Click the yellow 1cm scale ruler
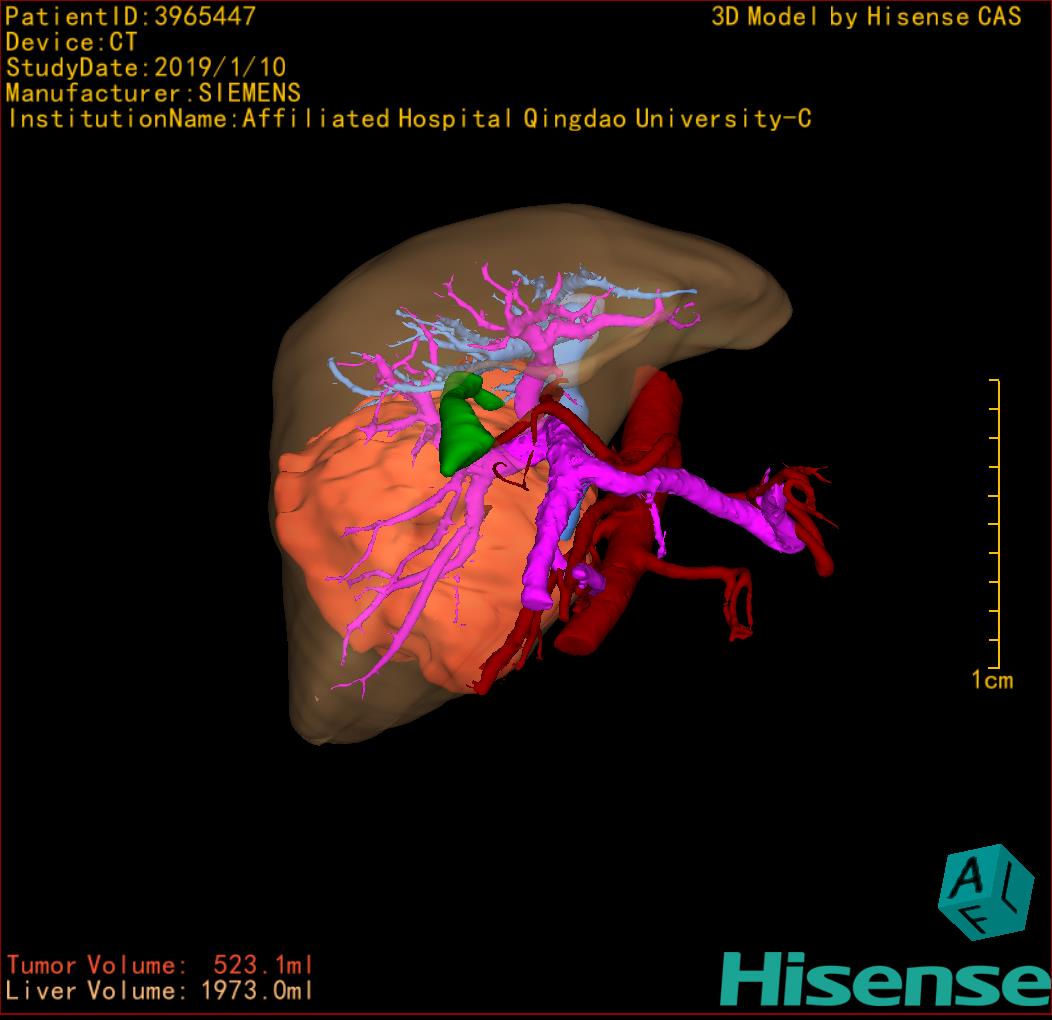The width and height of the screenshot is (1052, 1020). 995,524
